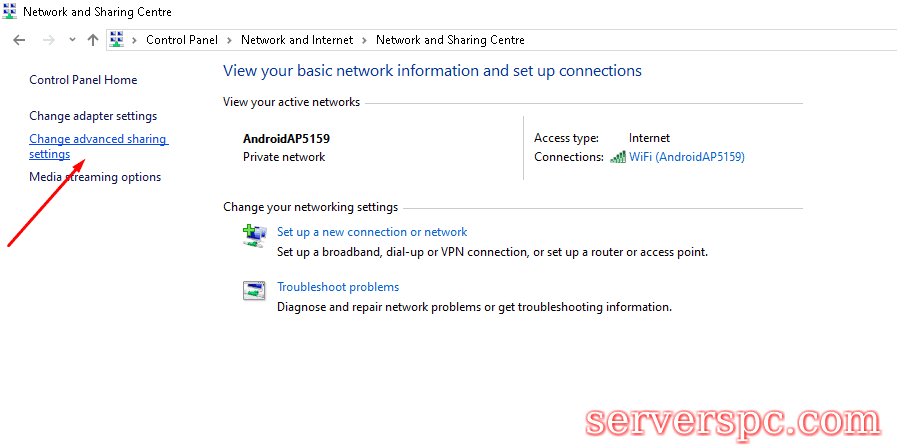This screenshot has width=897, height=448.
Task: Navigate to Network and Internet breadcrumb
Action: [297, 40]
